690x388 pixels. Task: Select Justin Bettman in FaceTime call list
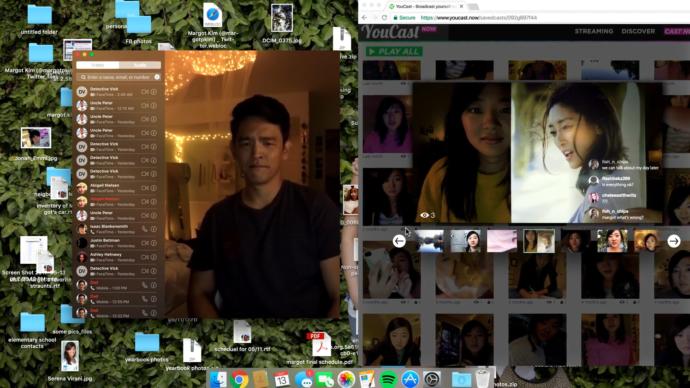(119, 243)
